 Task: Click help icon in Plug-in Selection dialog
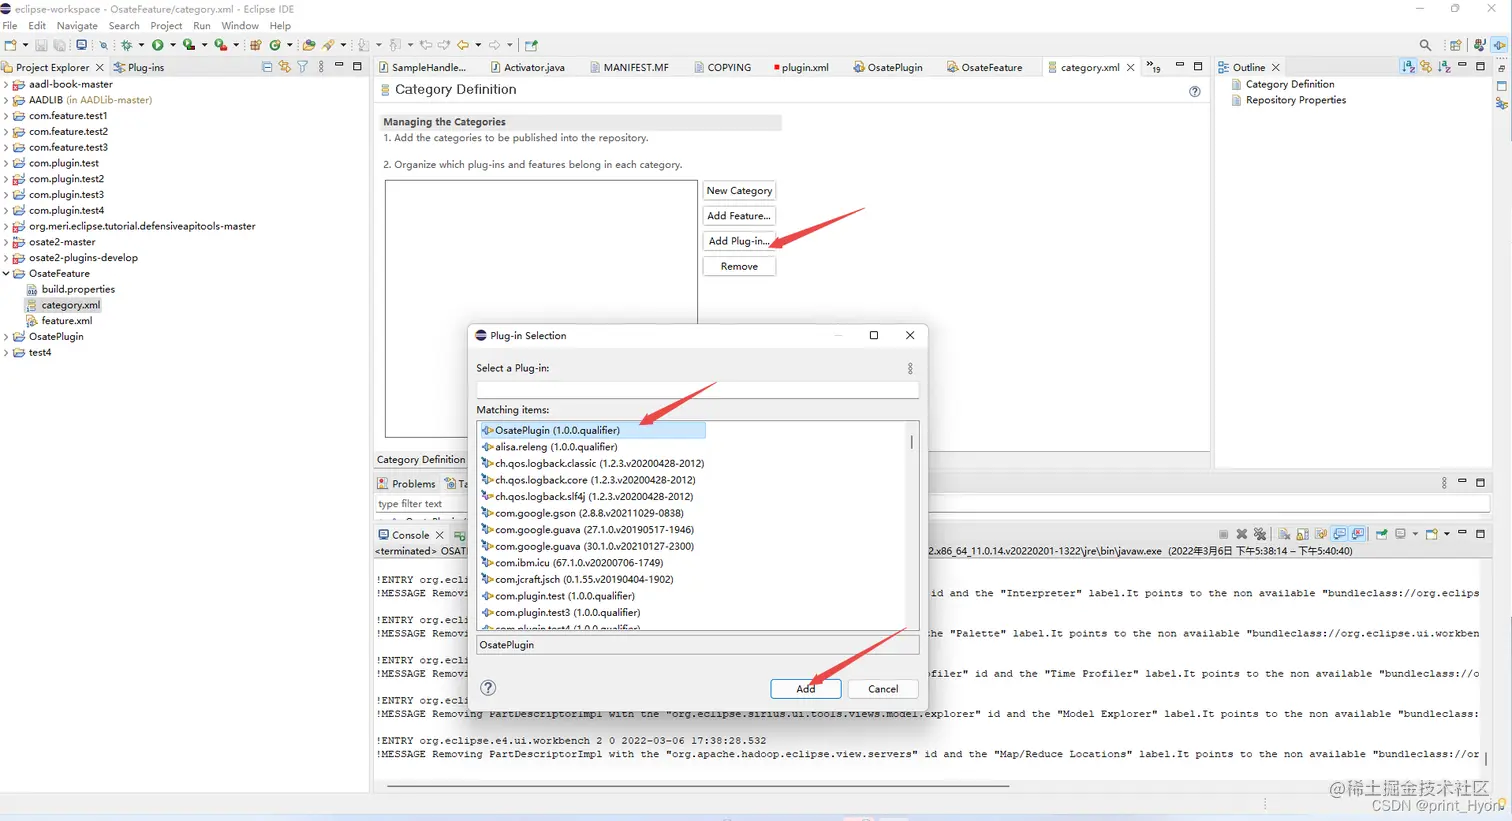point(488,688)
